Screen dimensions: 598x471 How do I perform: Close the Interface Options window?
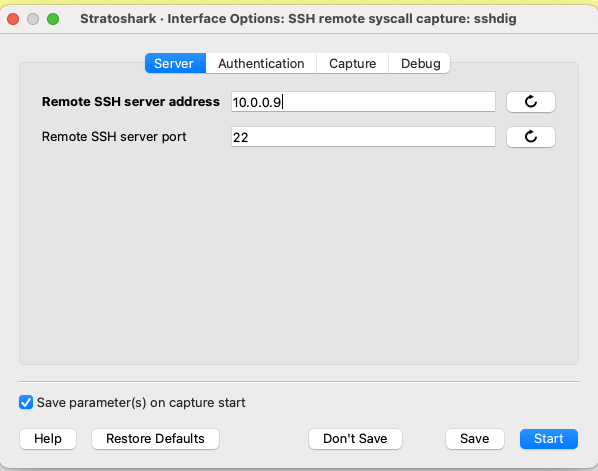point(13,19)
